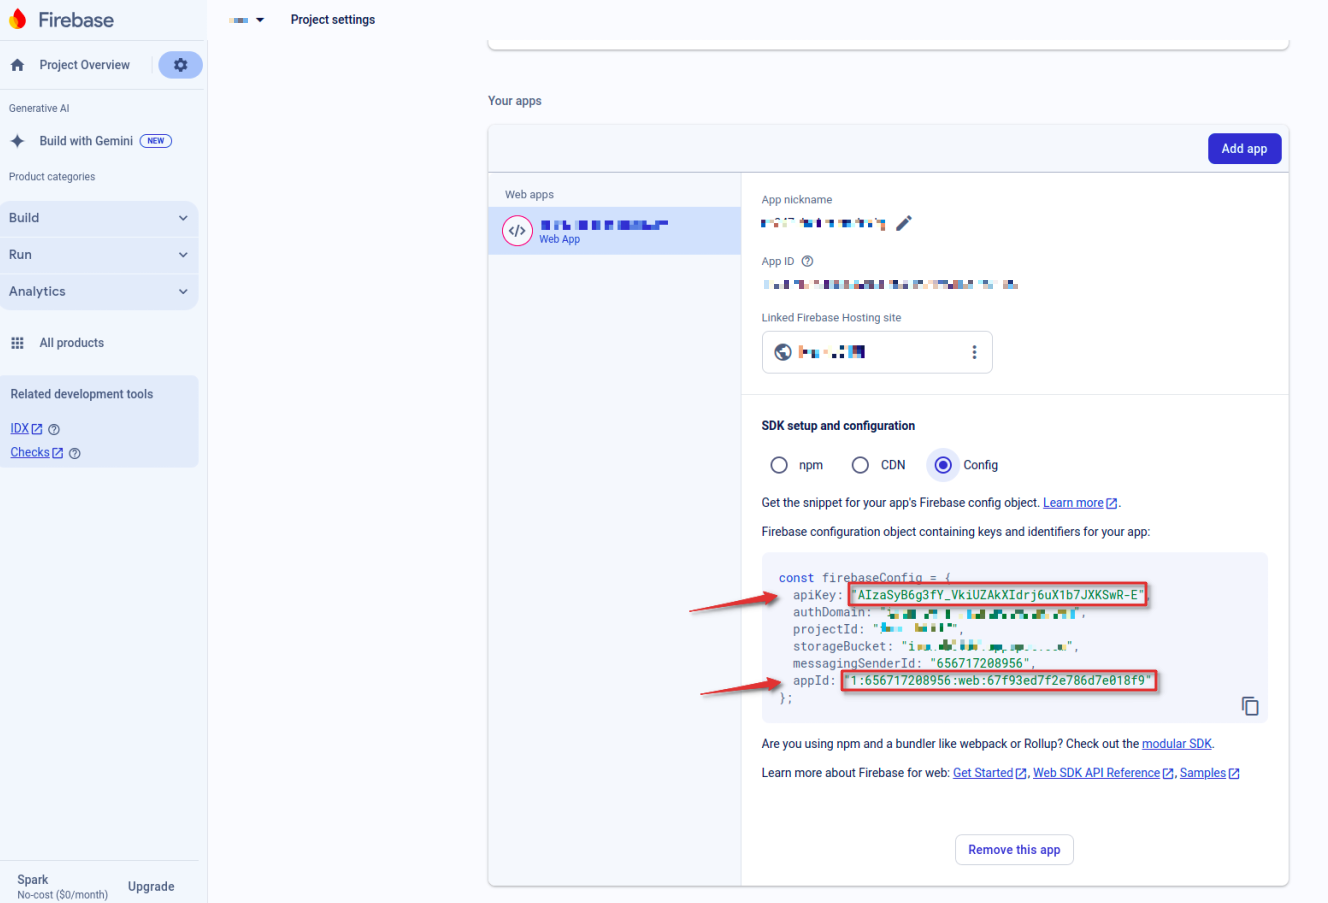The image size is (1328, 903).
Task: Click the NEW badge beside Build with Gemini
Action: click(x=156, y=141)
